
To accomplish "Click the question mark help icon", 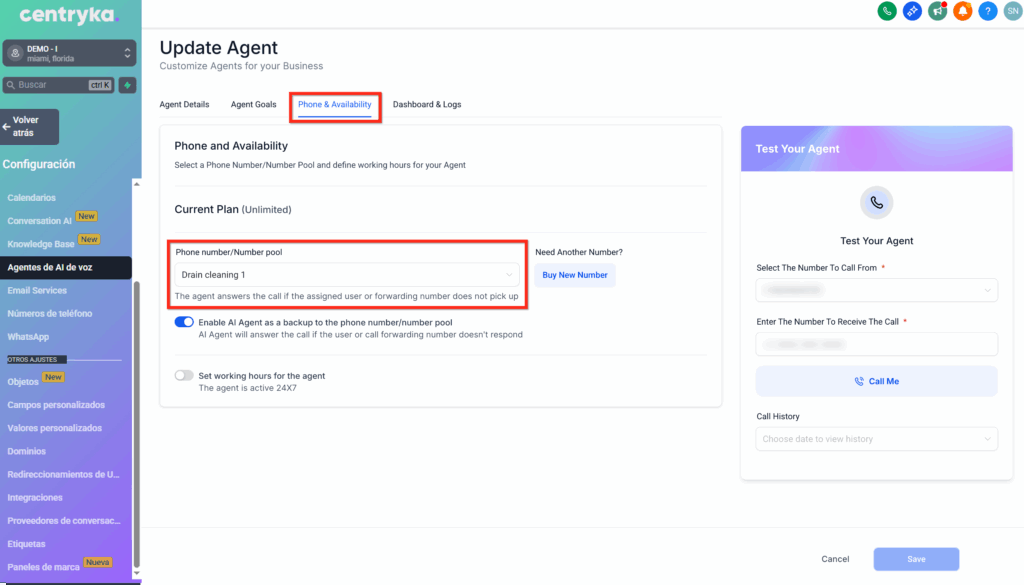I will [x=988, y=11].
